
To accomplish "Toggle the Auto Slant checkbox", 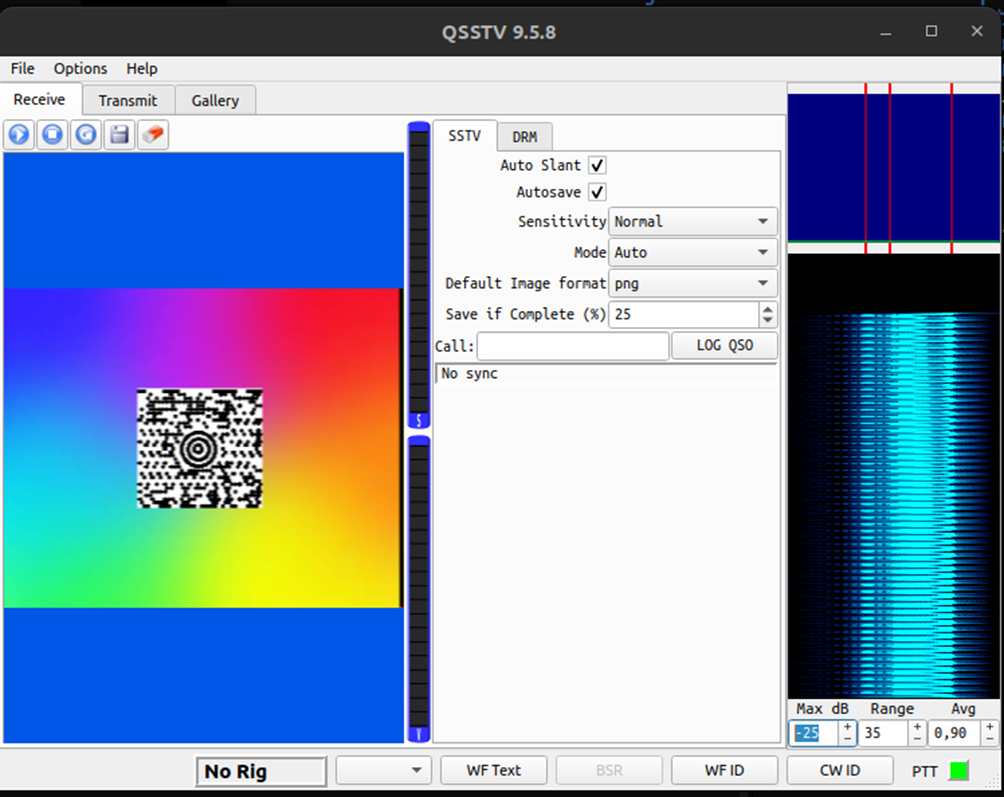I will tap(597, 165).
